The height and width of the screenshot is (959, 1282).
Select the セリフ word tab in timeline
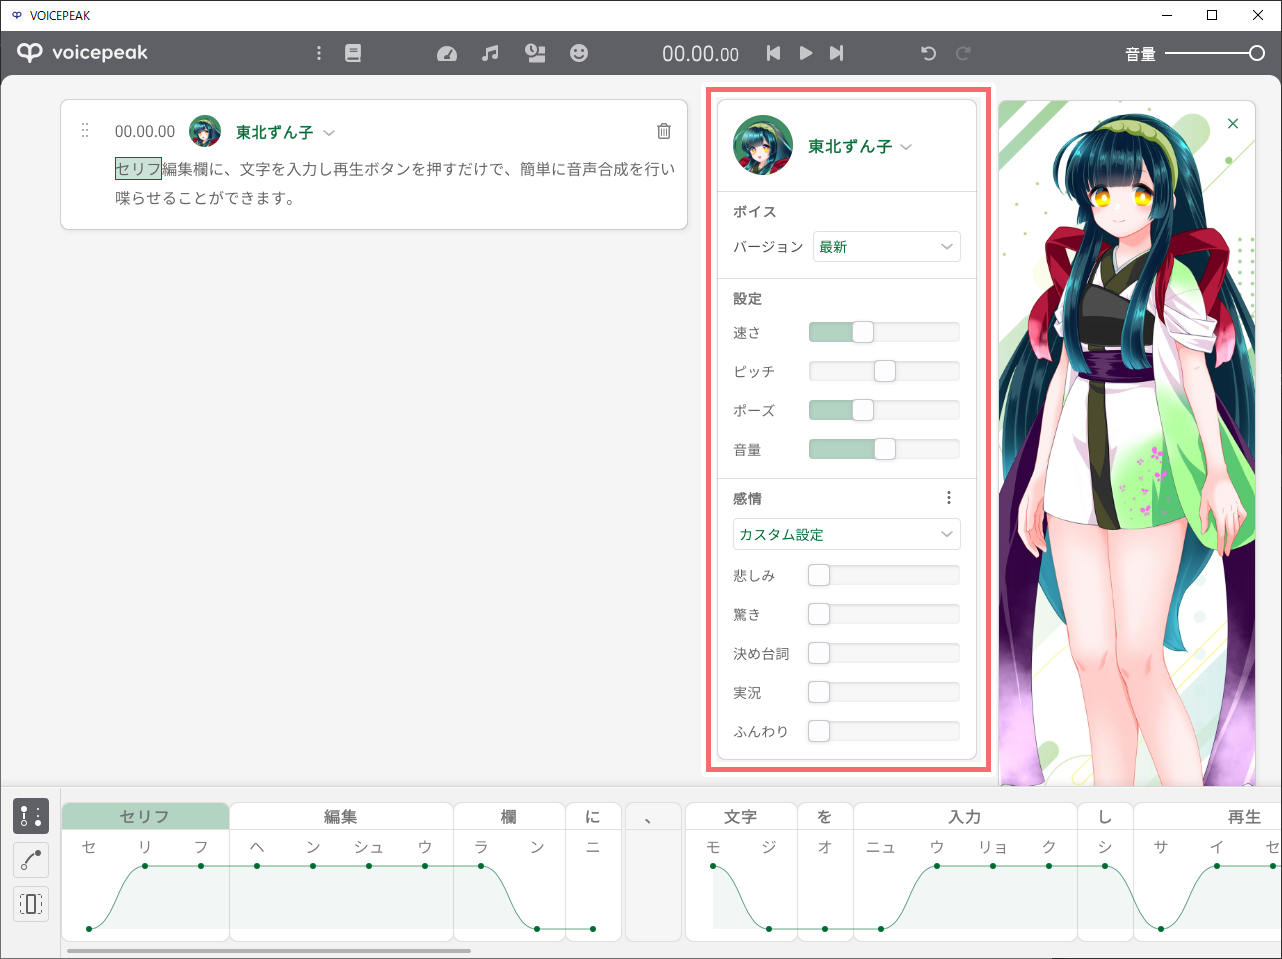145,816
